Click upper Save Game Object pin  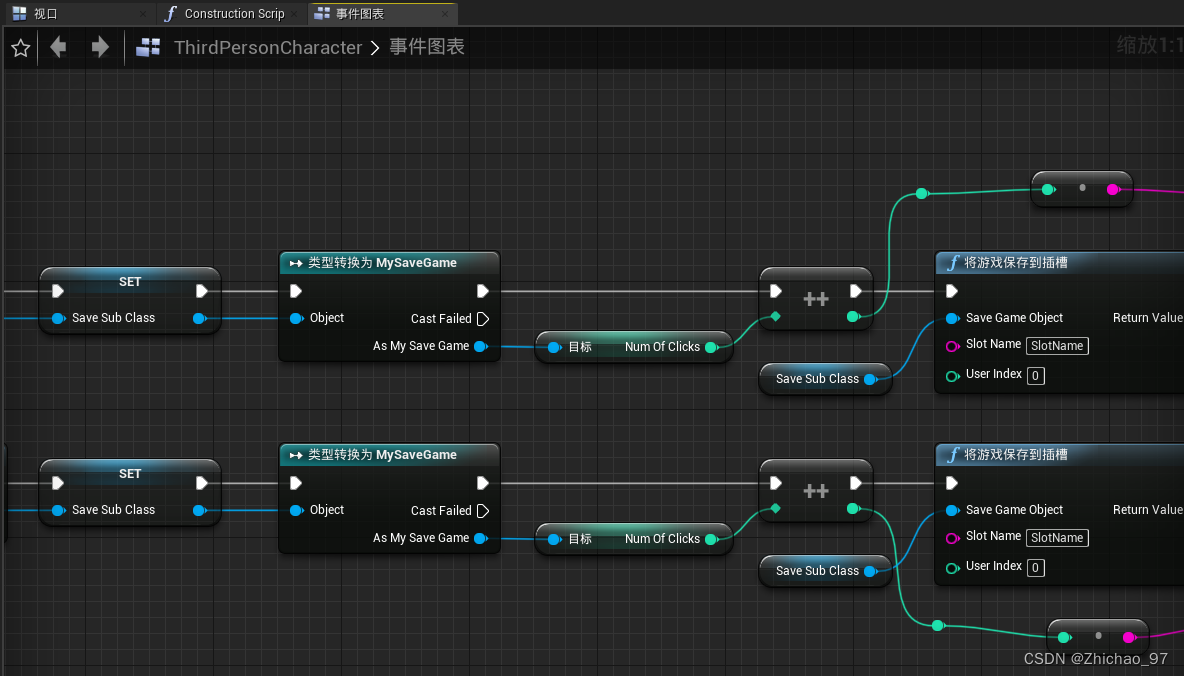pyautogui.click(x=953, y=318)
